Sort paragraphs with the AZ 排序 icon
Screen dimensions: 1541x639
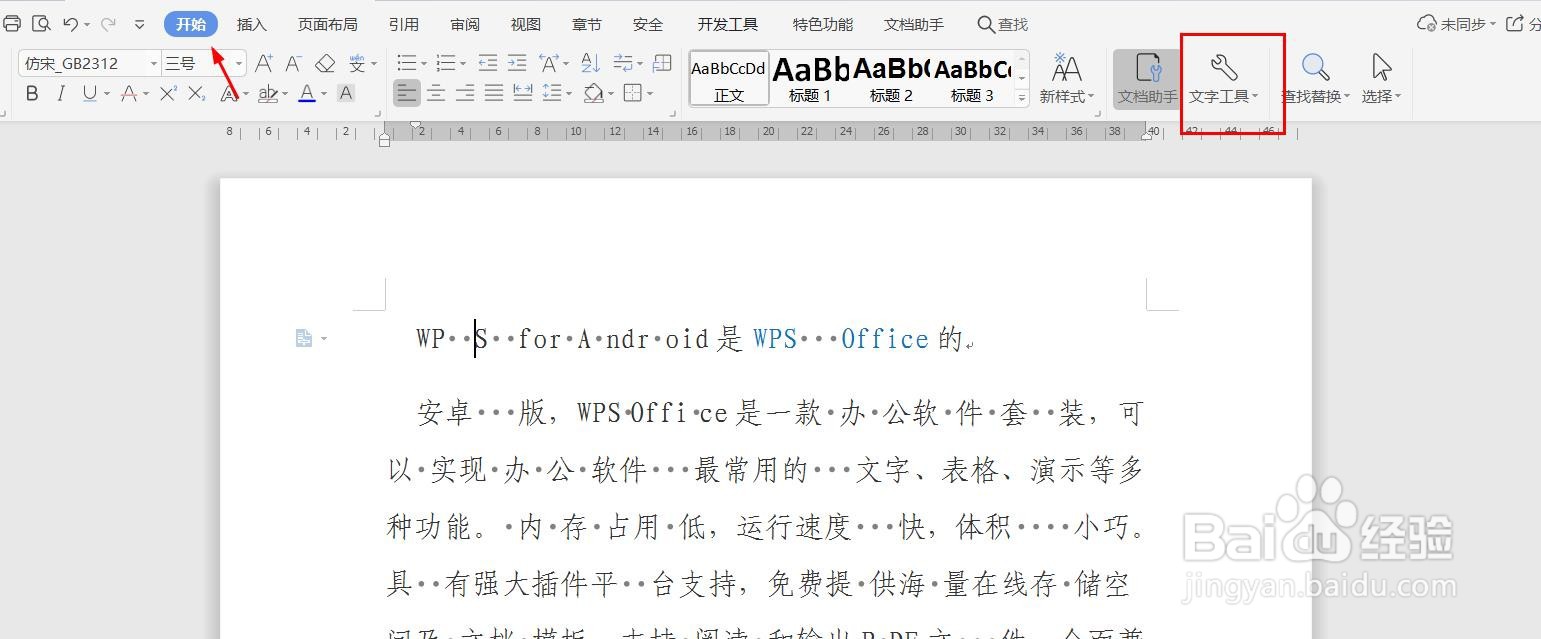pos(590,62)
